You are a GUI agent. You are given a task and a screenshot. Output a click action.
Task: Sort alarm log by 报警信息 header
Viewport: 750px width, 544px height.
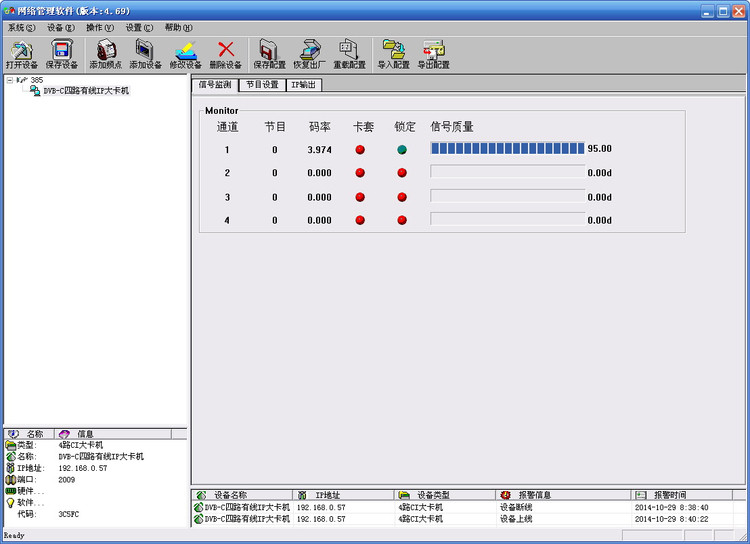pyautogui.click(x=563, y=495)
